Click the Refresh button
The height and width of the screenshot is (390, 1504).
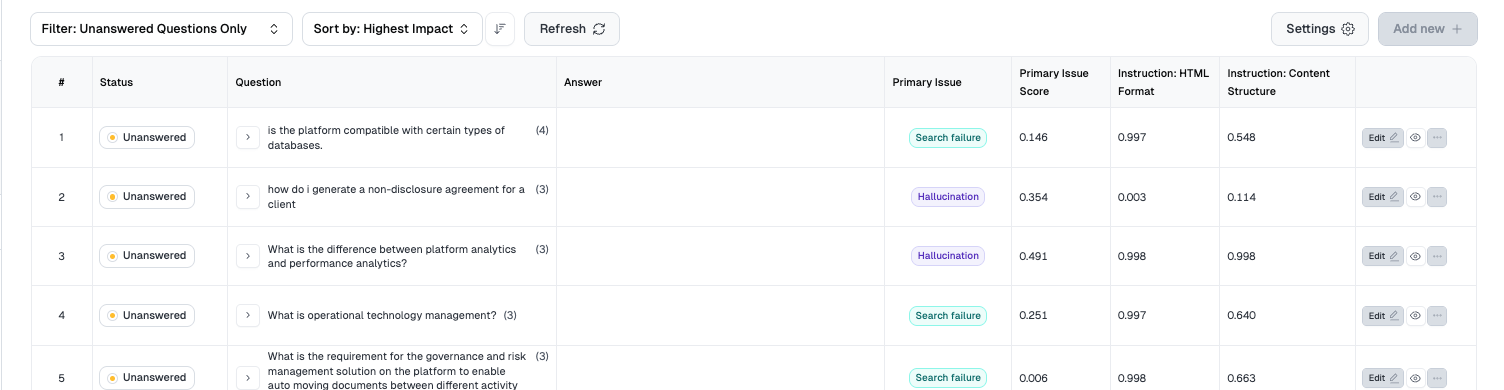(x=572, y=29)
